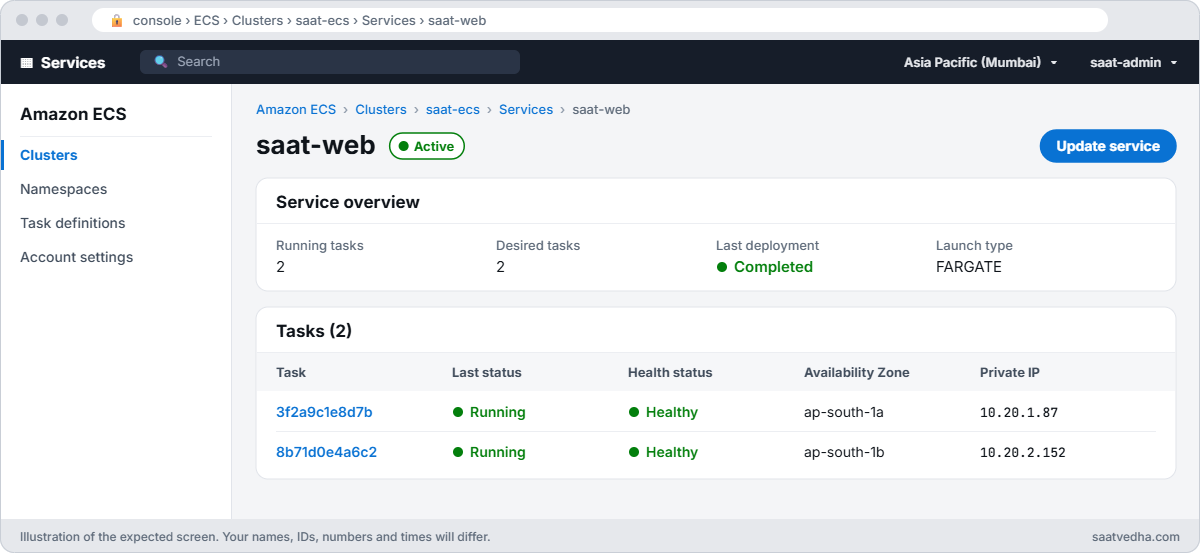Click the FARGATE launch type value
The width and height of the screenshot is (1200, 553).
[969, 267]
